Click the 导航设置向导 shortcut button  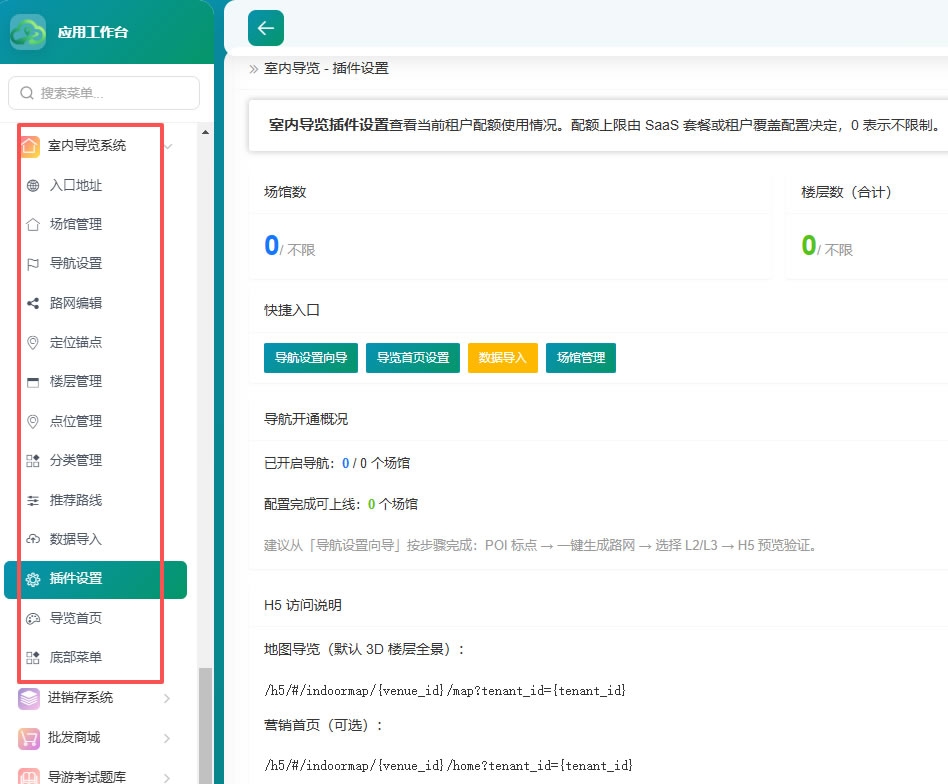tap(311, 358)
